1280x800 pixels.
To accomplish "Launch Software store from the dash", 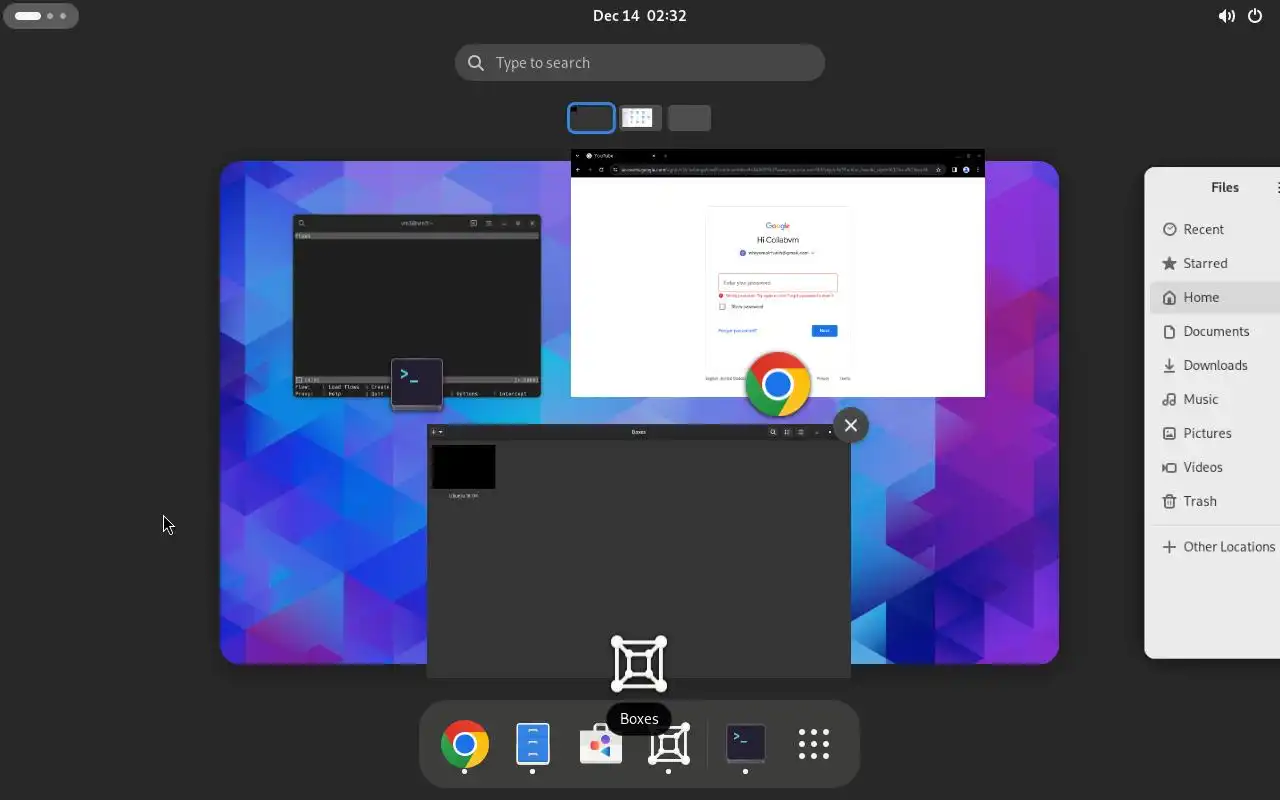I will click(601, 744).
